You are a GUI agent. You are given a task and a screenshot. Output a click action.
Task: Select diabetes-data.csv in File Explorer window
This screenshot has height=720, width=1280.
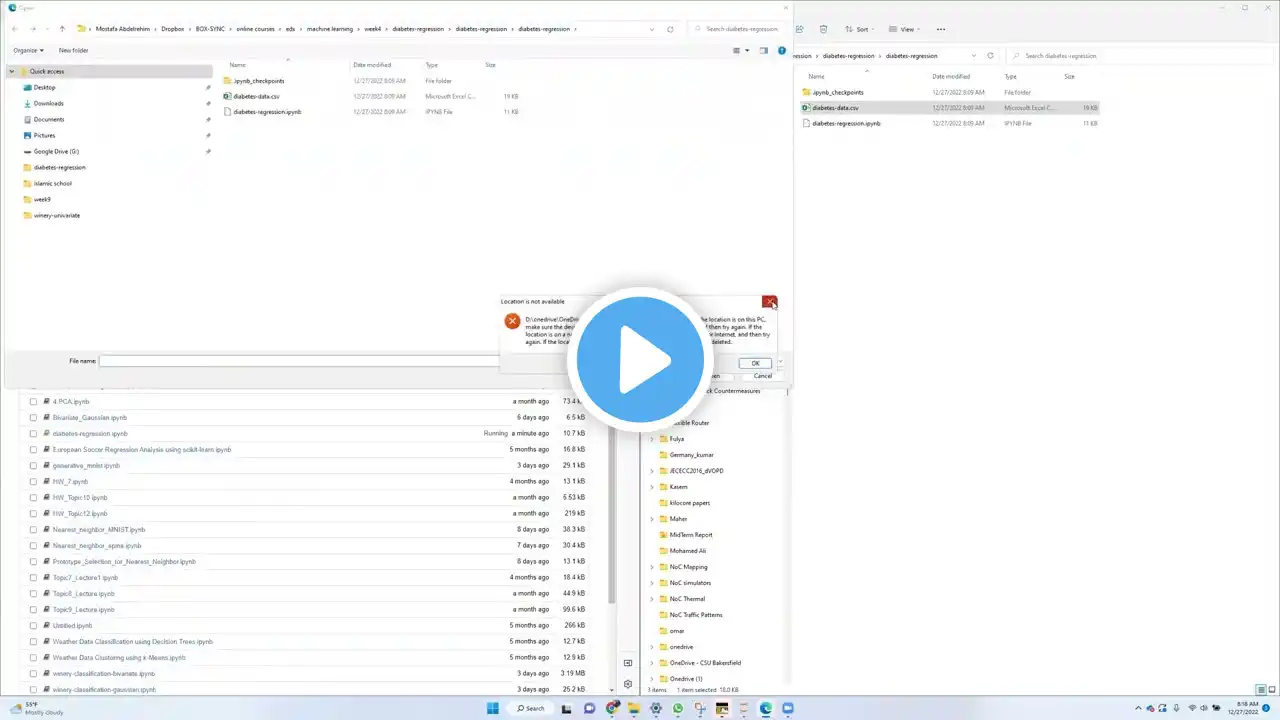coord(835,107)
